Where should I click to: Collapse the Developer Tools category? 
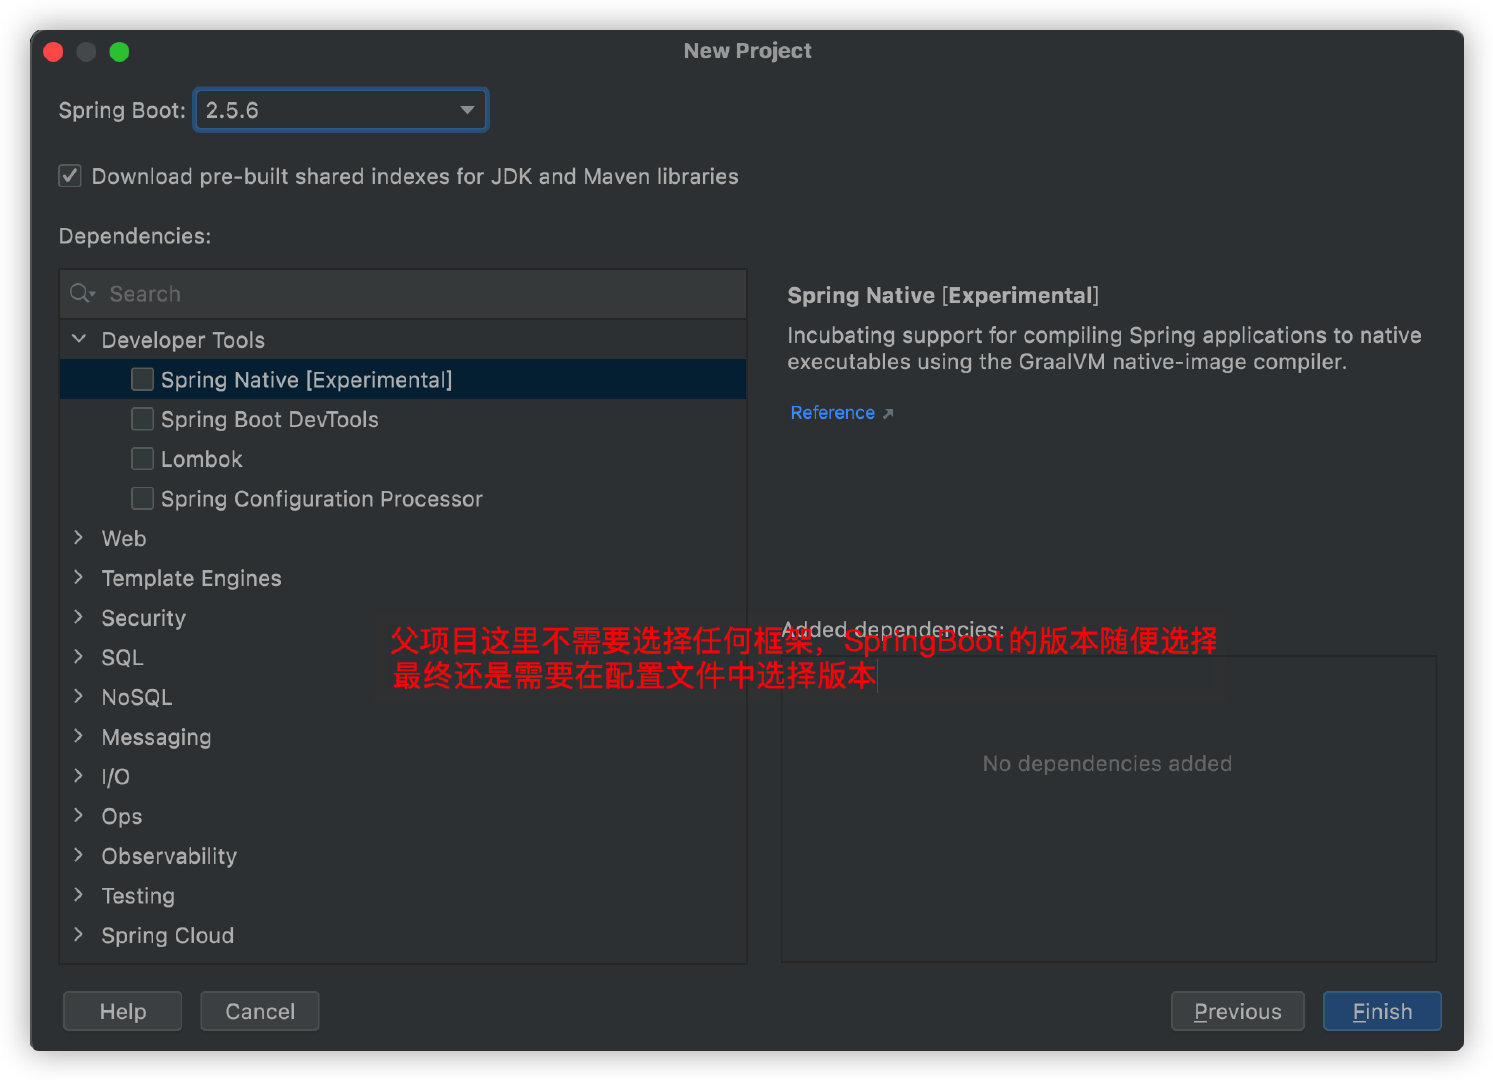pos(79,340)
